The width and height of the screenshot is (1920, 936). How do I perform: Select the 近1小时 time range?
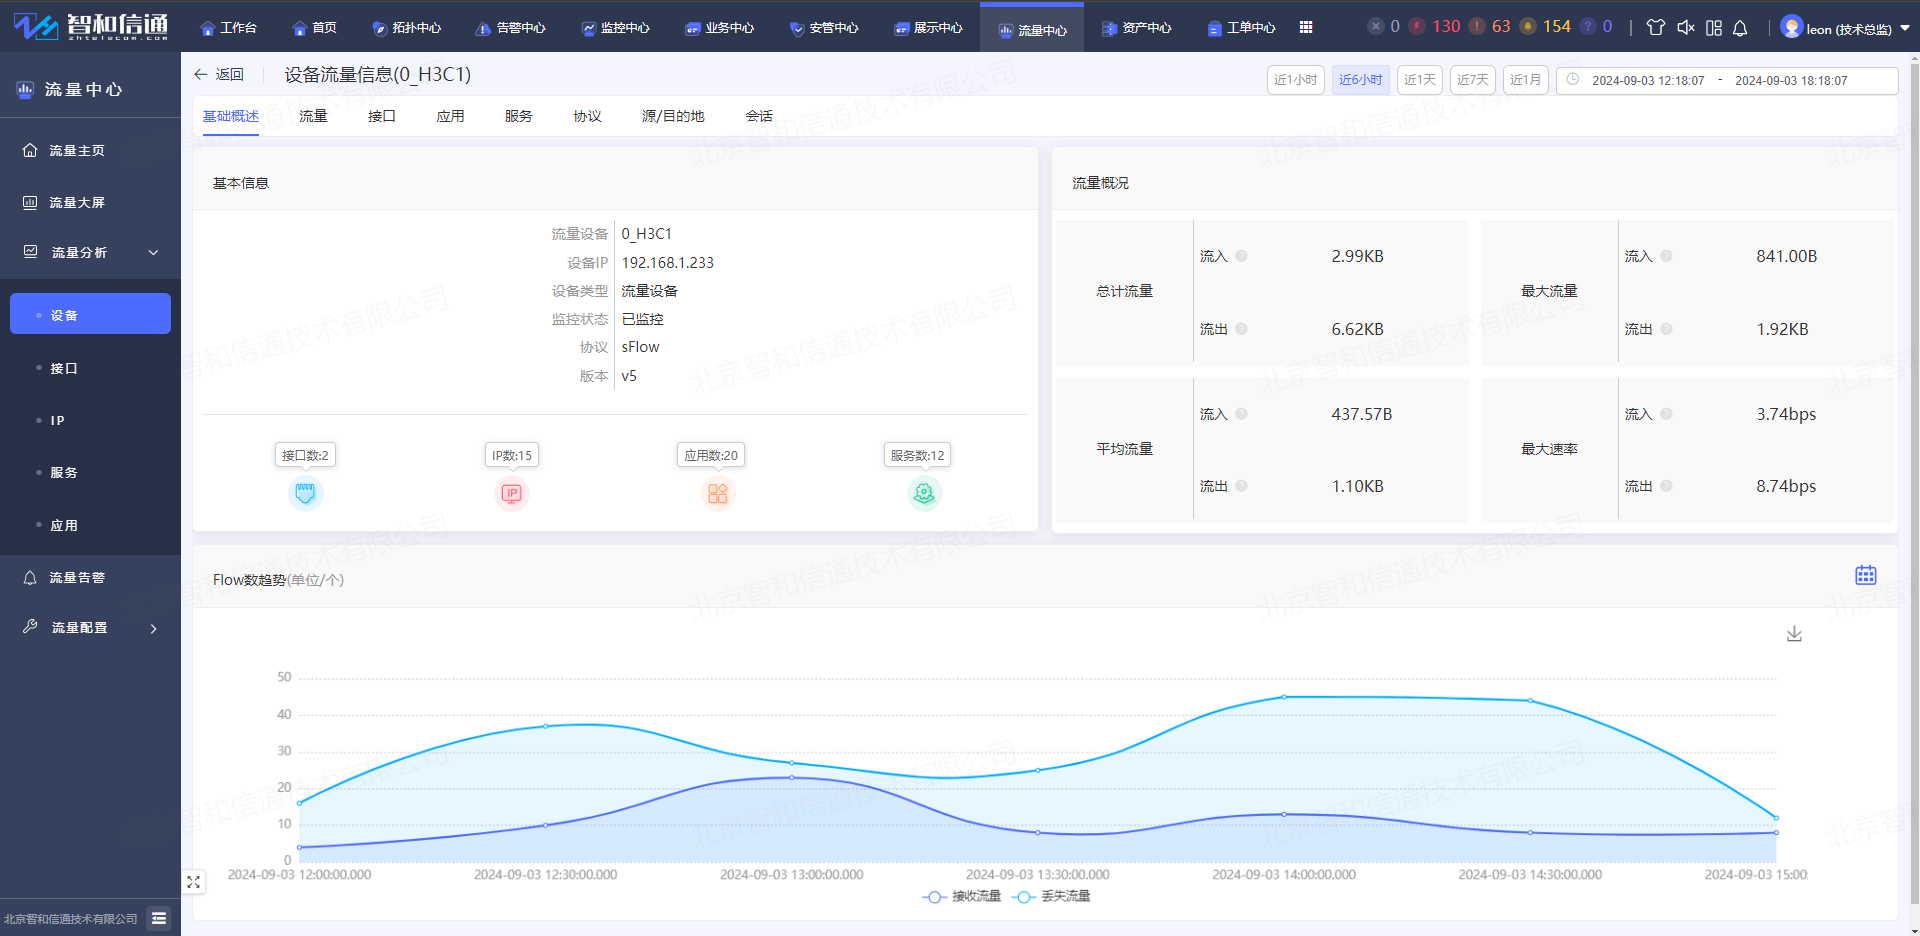tap(1295, 80)
